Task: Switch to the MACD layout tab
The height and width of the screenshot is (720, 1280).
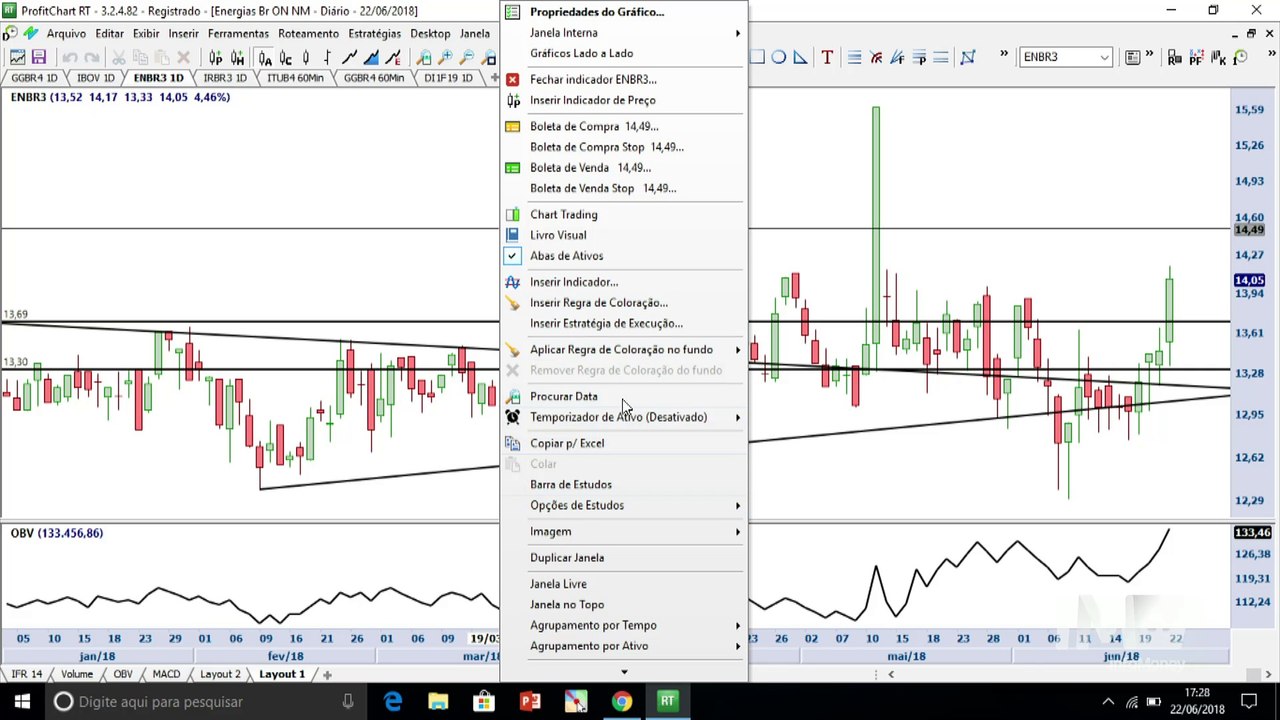Action: point(166,674)
